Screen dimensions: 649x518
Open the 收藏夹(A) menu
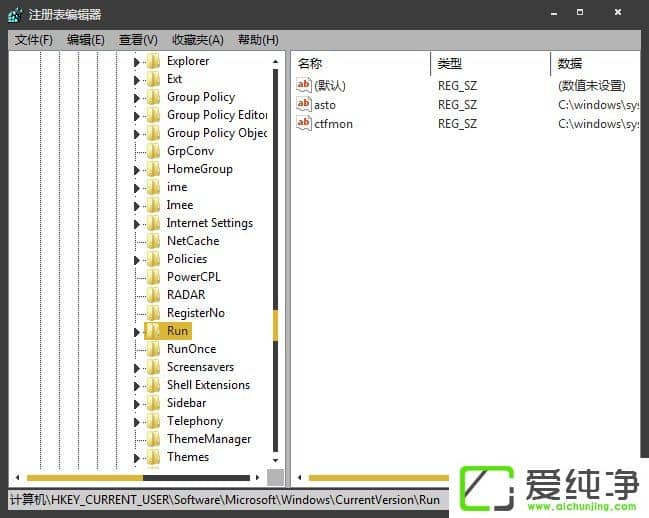point(197,40)
